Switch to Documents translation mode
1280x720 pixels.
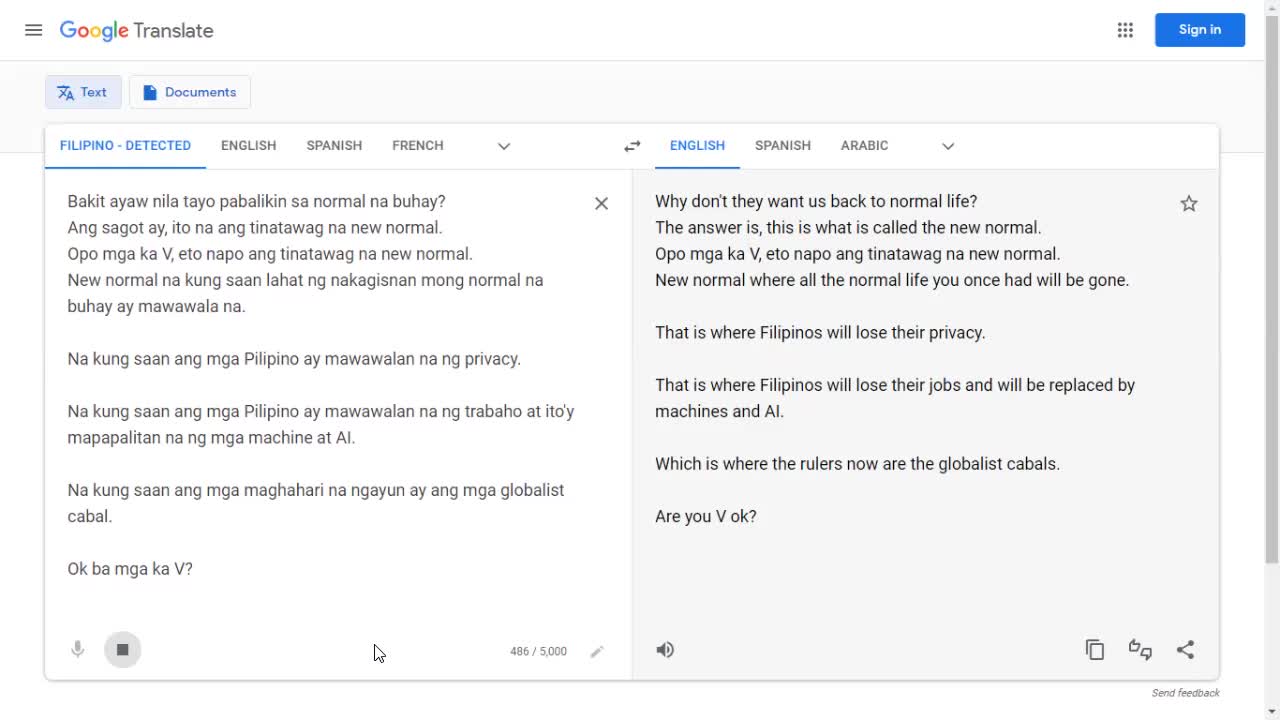click(190, 92)
